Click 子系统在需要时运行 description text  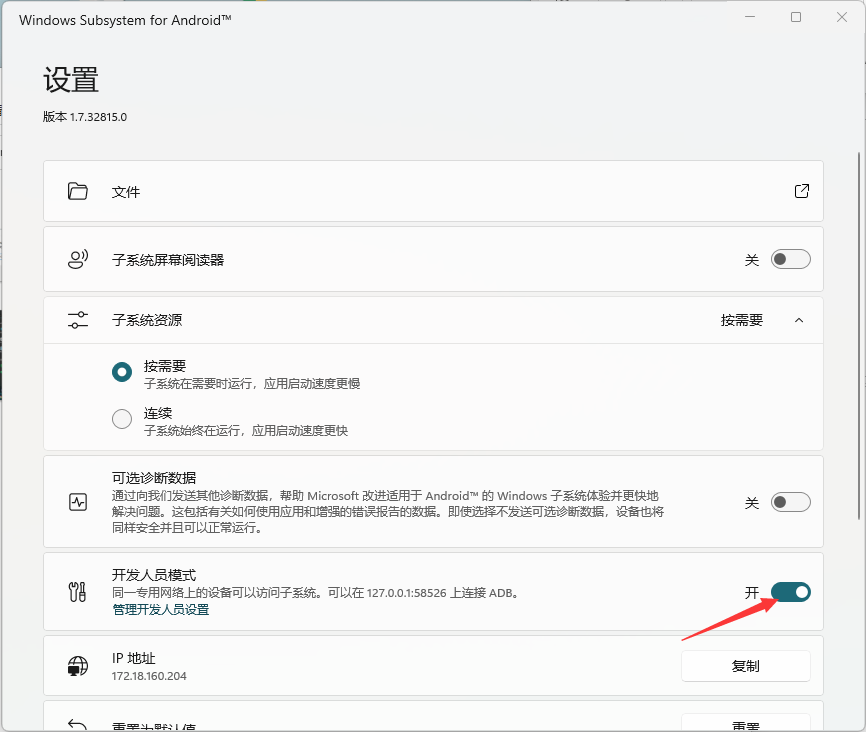[x=252, y=383]
